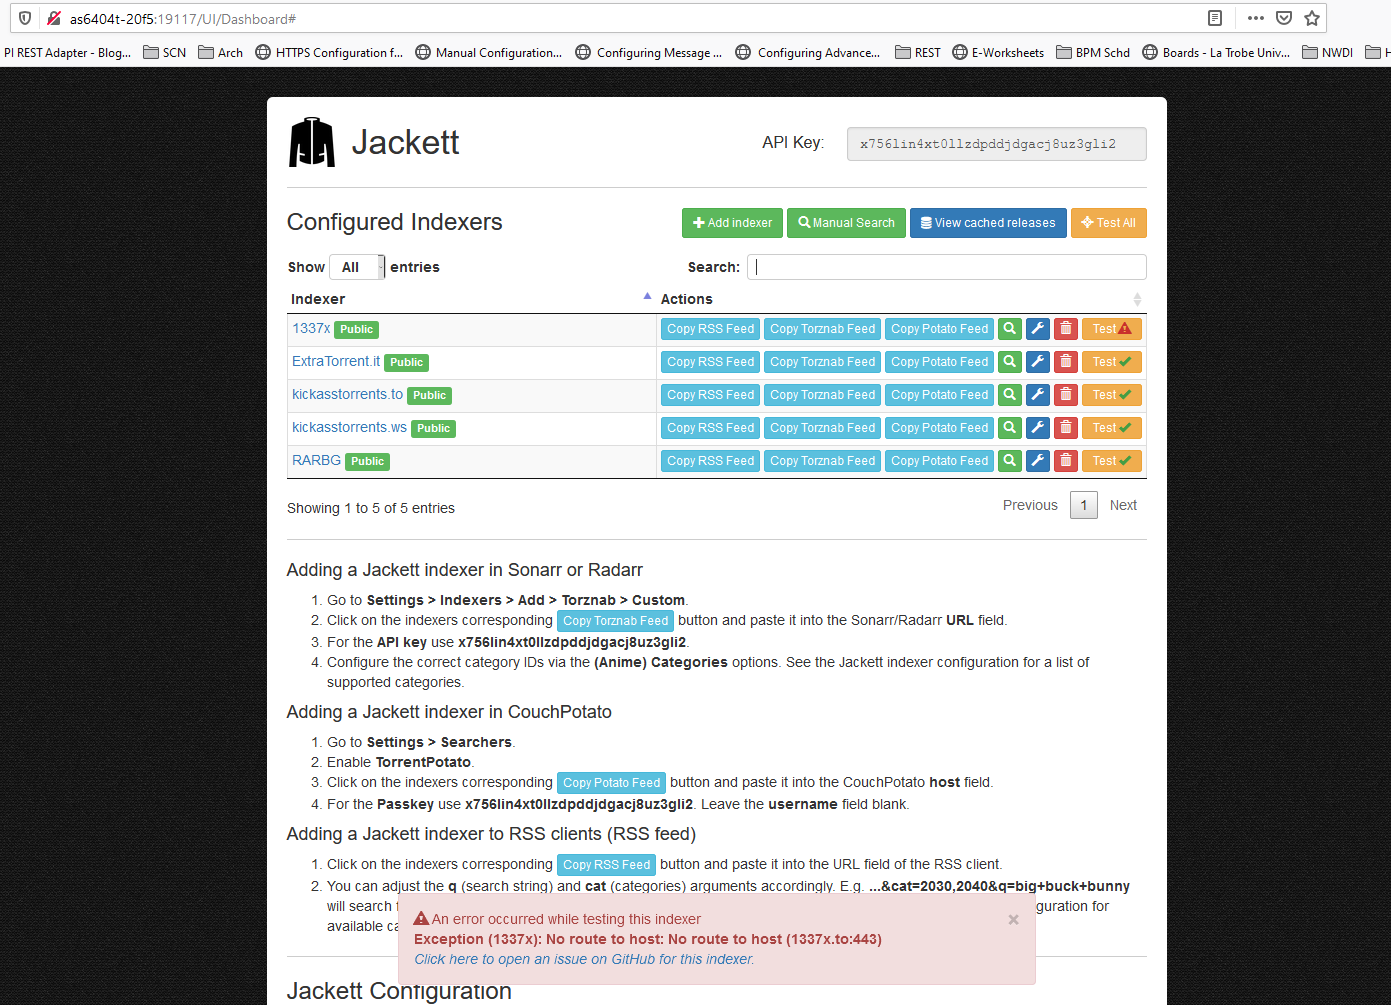Open wrench configuration for 1337x
Screen dimensions: 1391x1005
point(1038,329)
